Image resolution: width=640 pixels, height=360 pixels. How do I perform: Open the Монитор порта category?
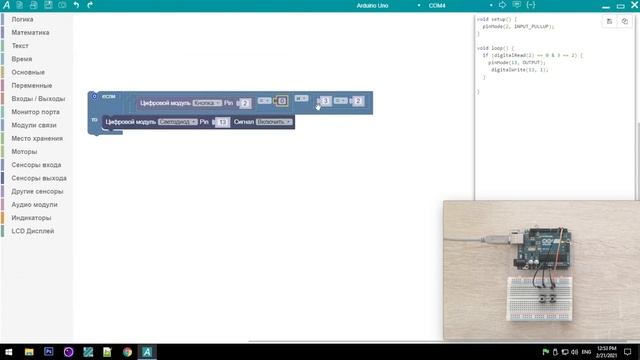(36, 112)
